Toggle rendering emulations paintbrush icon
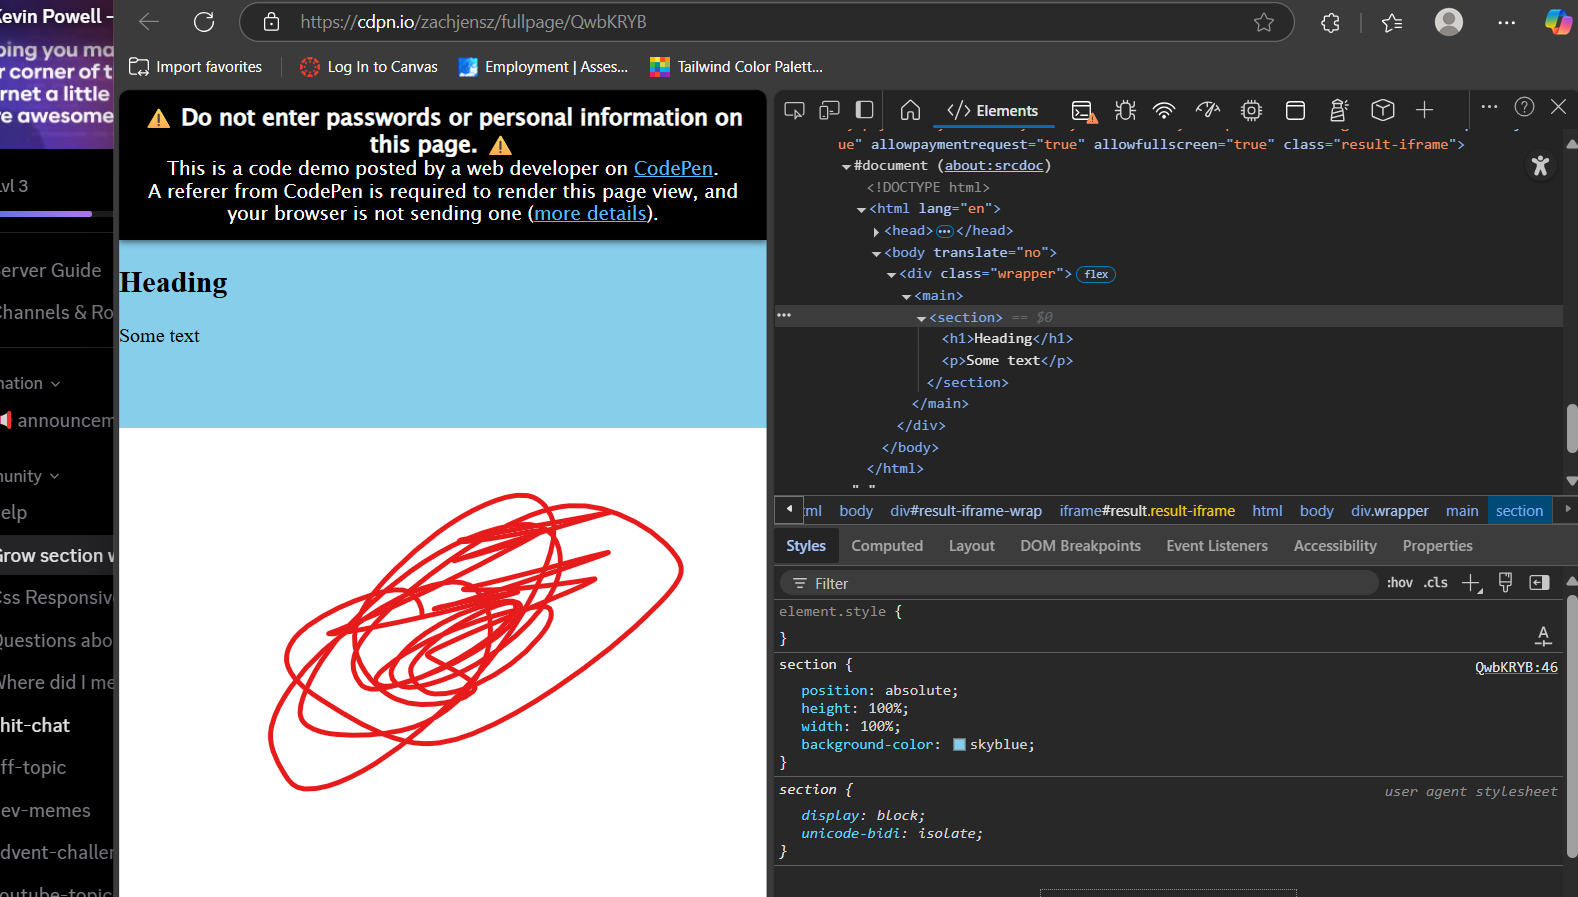The height and width of the screenshot is (897, 1578). tap(1505, 583)
